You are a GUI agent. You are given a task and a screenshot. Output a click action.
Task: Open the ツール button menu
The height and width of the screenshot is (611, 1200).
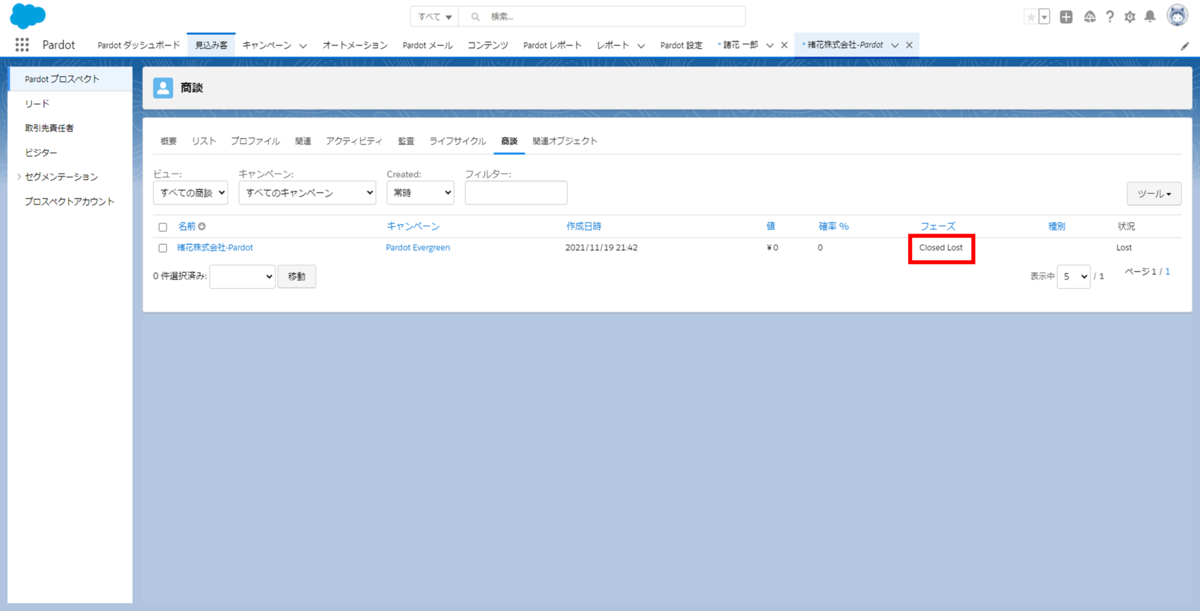pyautogui.click(x=1154, y=192)
